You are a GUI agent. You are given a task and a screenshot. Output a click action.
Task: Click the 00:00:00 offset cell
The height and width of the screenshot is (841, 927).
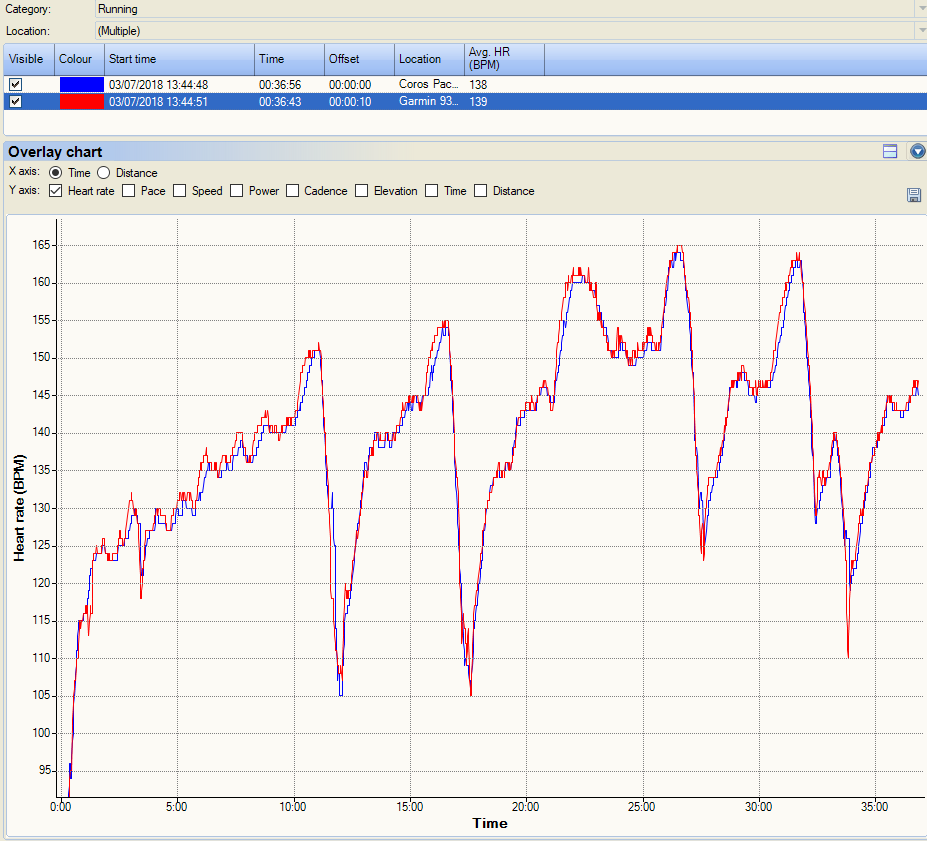click(350, 85)
